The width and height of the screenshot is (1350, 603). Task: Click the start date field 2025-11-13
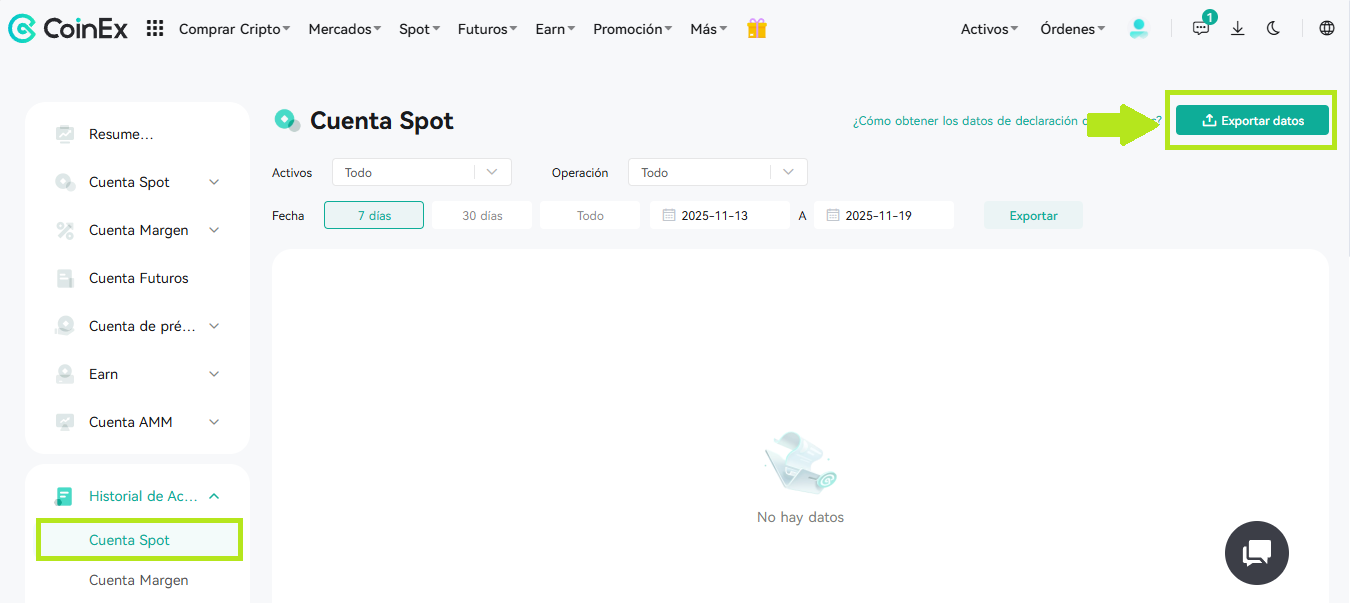(720, 215)
